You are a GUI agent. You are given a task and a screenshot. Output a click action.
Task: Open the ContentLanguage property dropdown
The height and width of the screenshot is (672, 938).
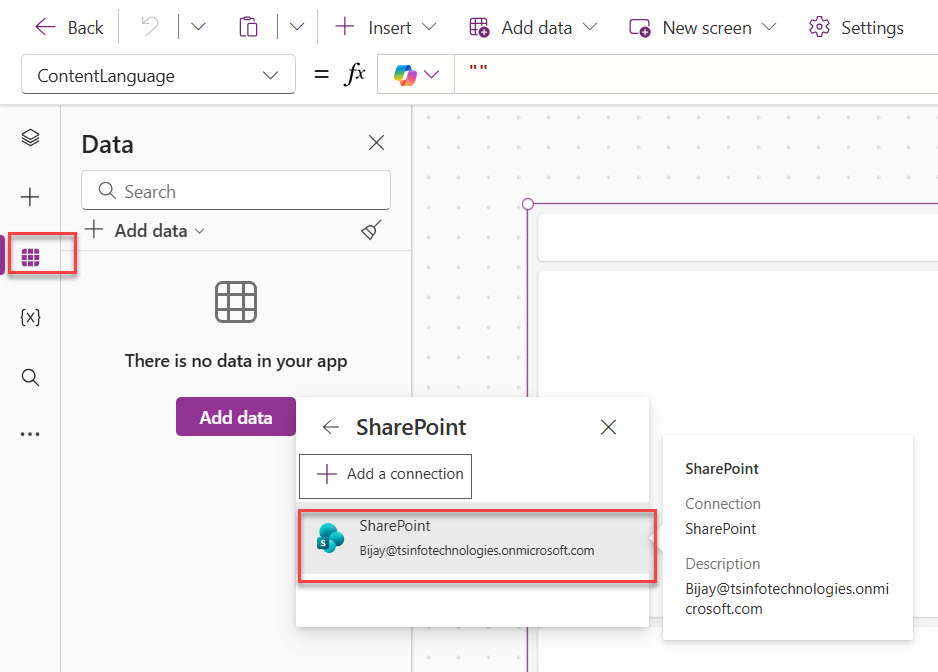click(158, 75)
